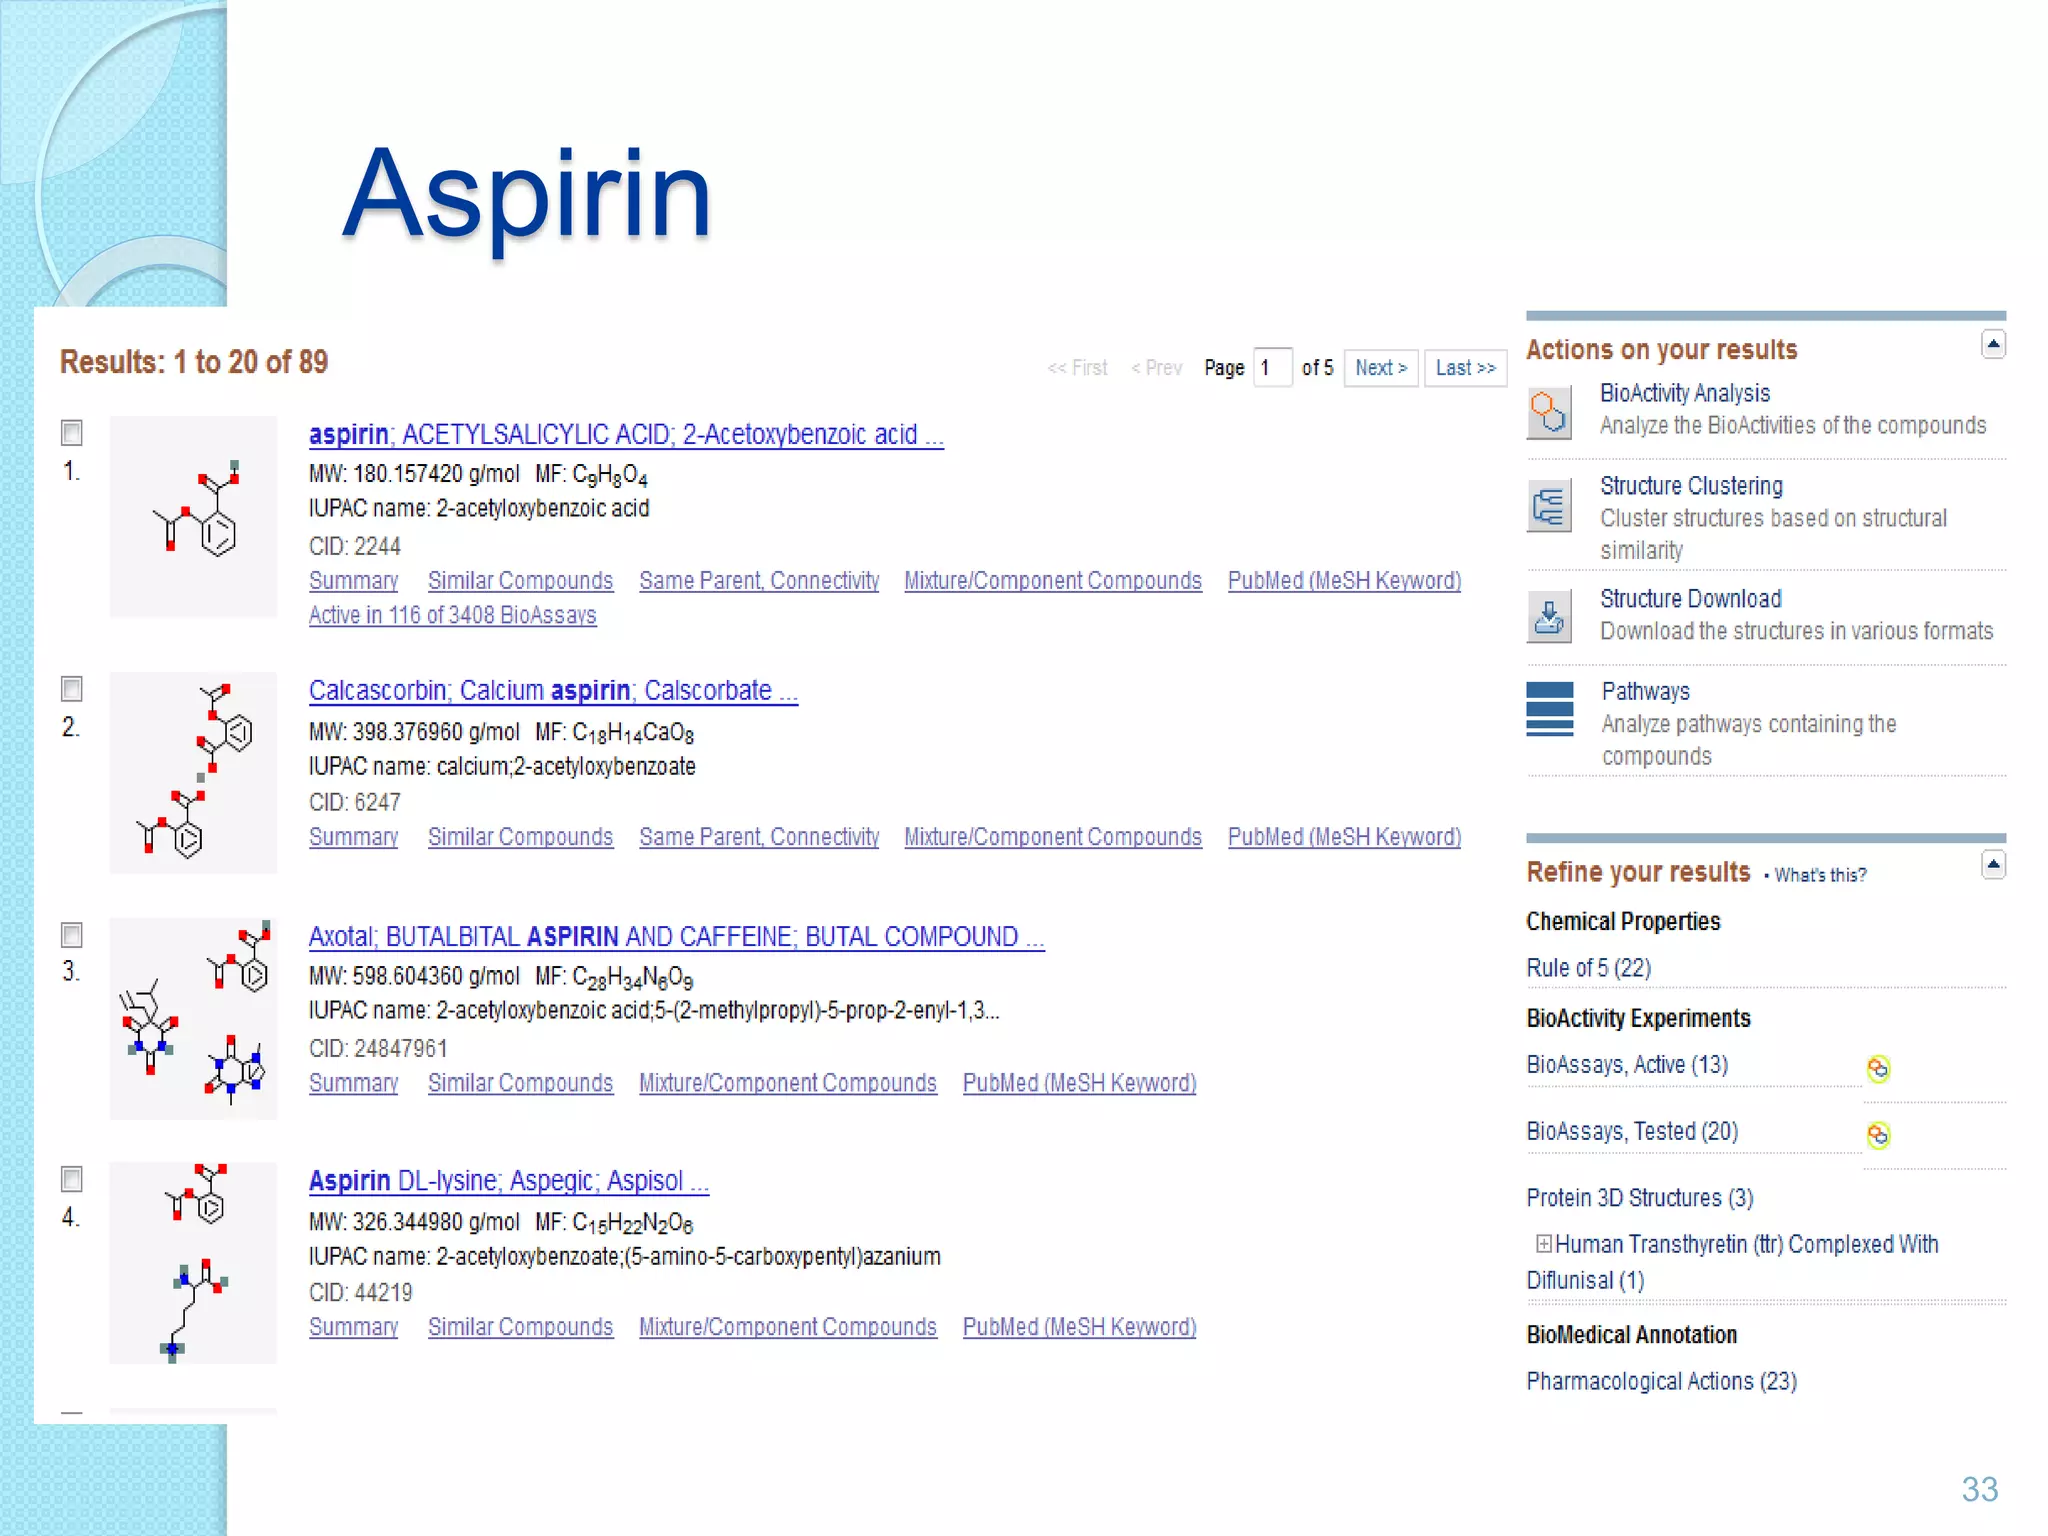This screenshot has width=2048, height=1536.
Task: Click the page number input field
Action: pos(1272,368)
